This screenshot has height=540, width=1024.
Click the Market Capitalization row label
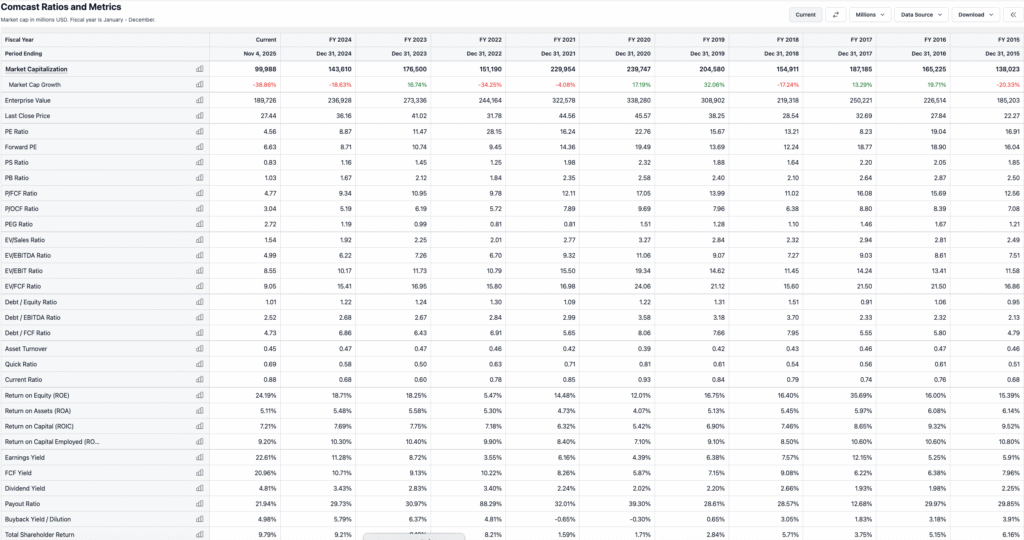(36, 69)
